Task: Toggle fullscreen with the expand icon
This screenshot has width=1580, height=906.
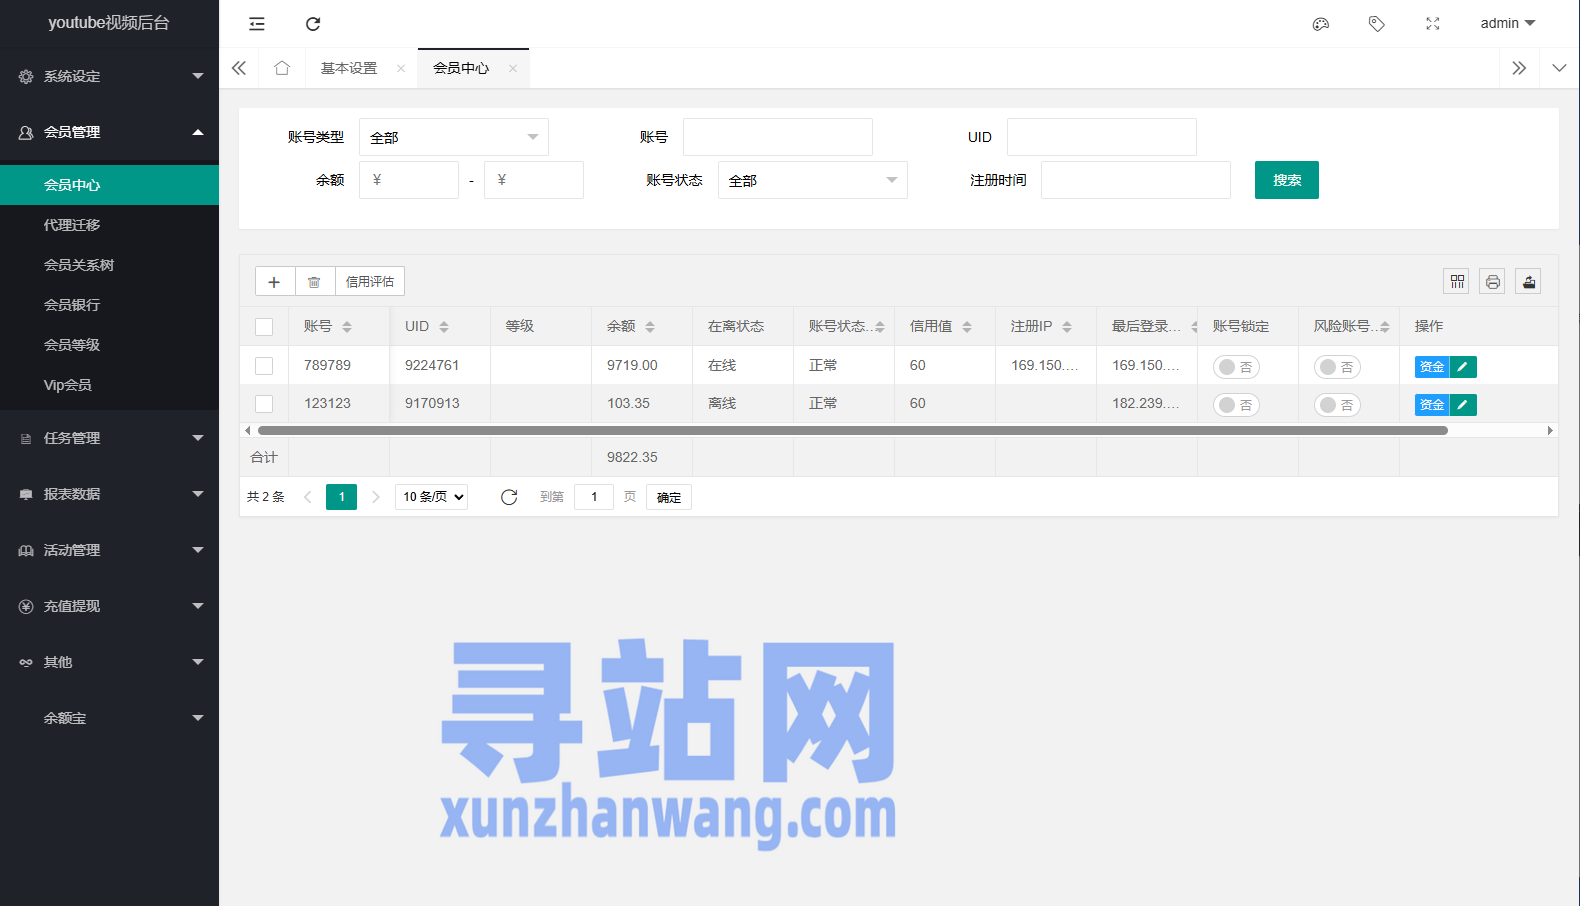Action: pos(1433,24)
